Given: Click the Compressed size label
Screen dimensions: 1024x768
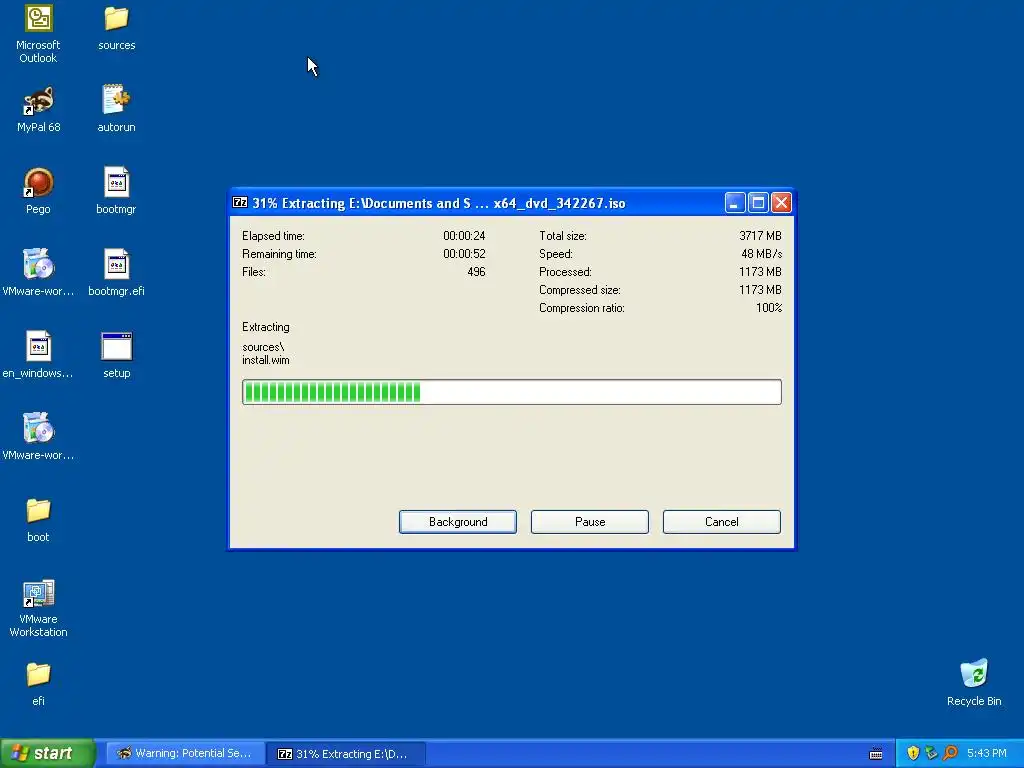Looking at the screenshot, I should point(579,290).
